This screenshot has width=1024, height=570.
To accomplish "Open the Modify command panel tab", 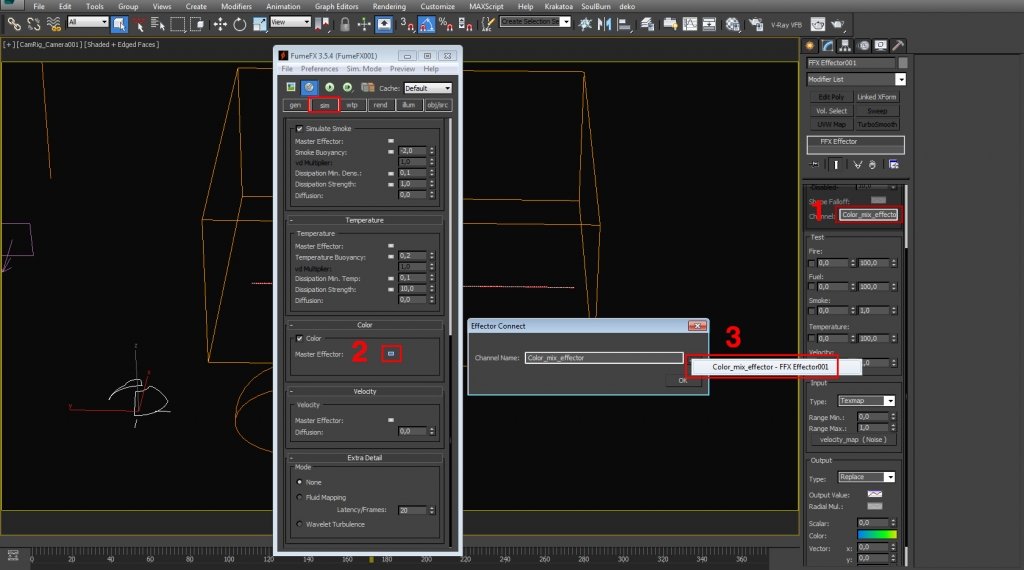I will coord(828,46).
